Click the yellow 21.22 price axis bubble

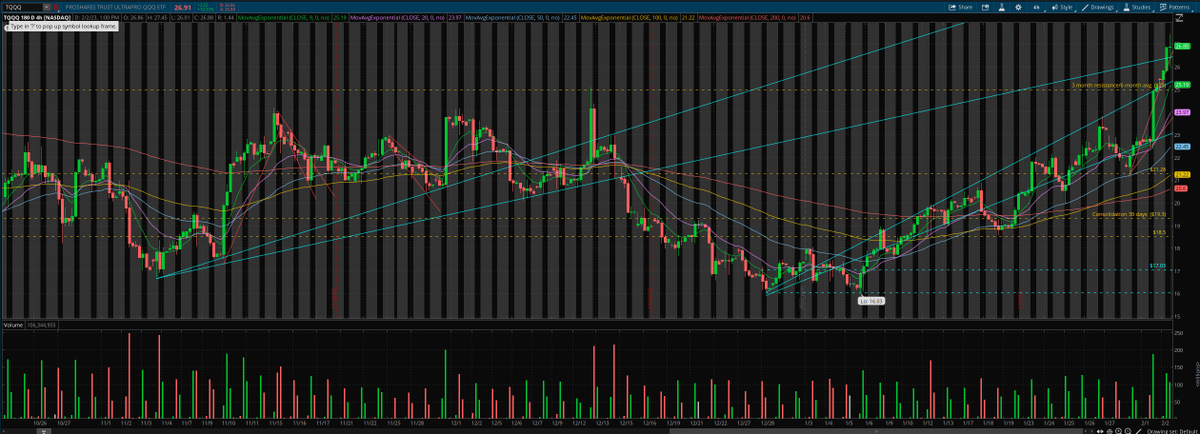point(1181,174)
